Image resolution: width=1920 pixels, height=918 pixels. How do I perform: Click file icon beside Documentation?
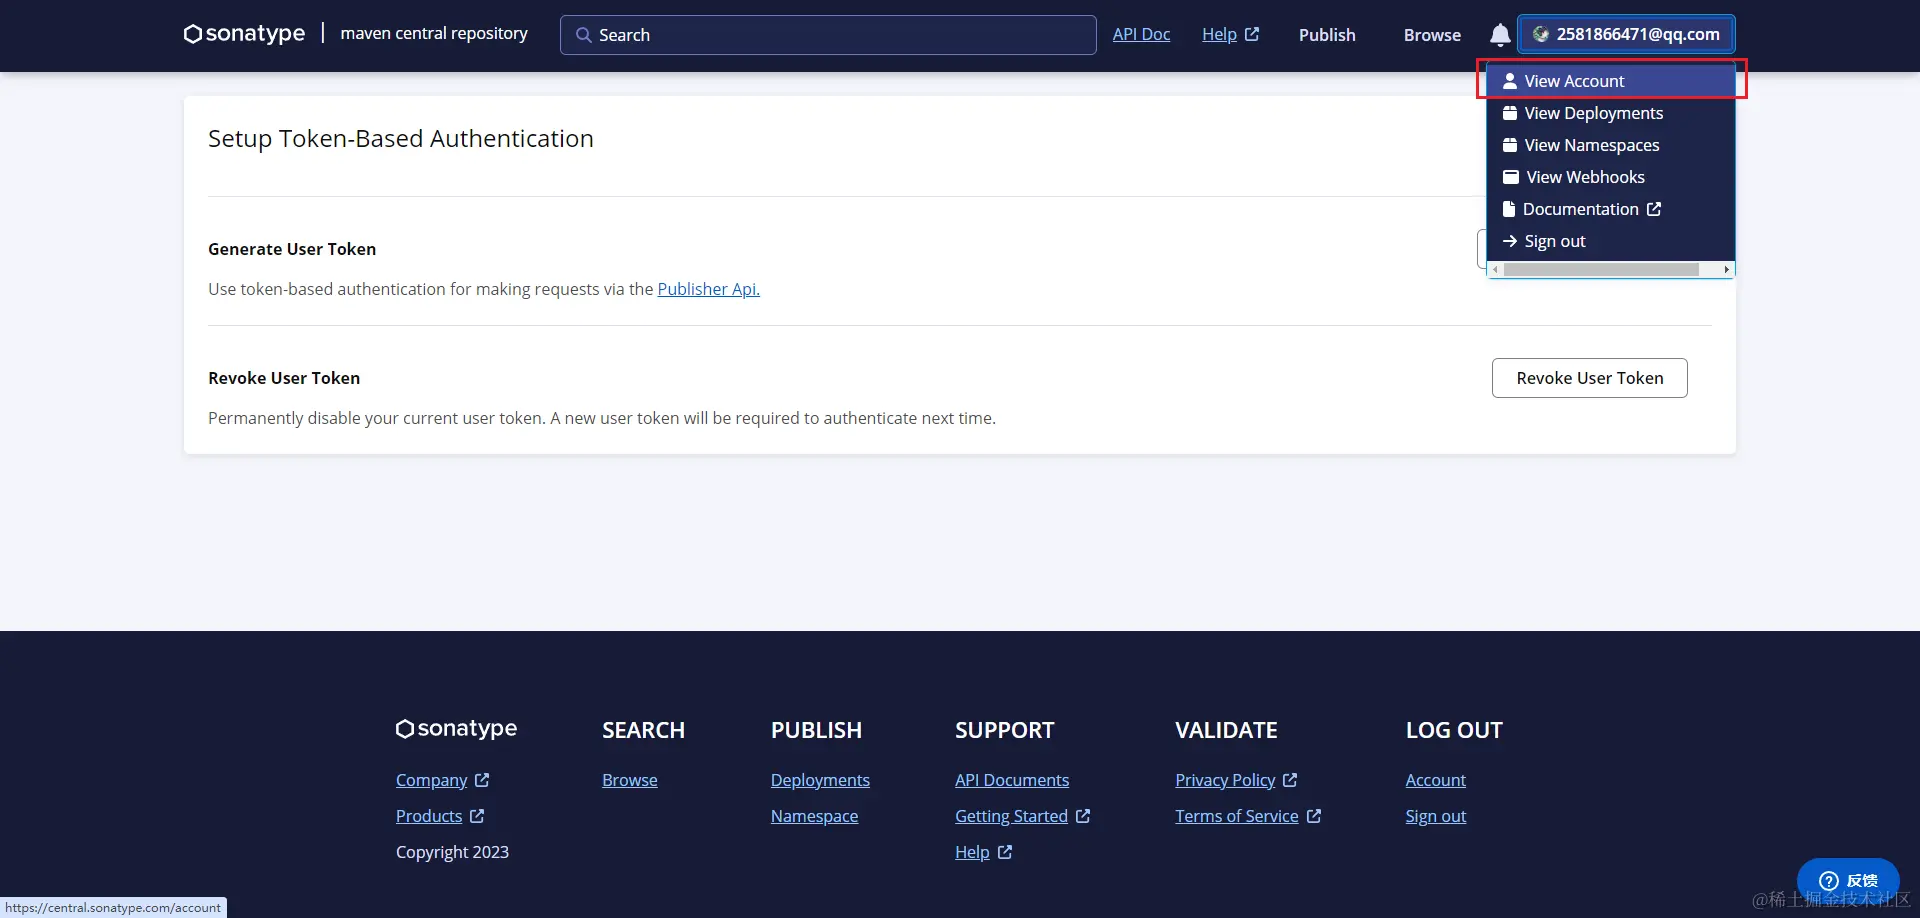coord(1509,209)
